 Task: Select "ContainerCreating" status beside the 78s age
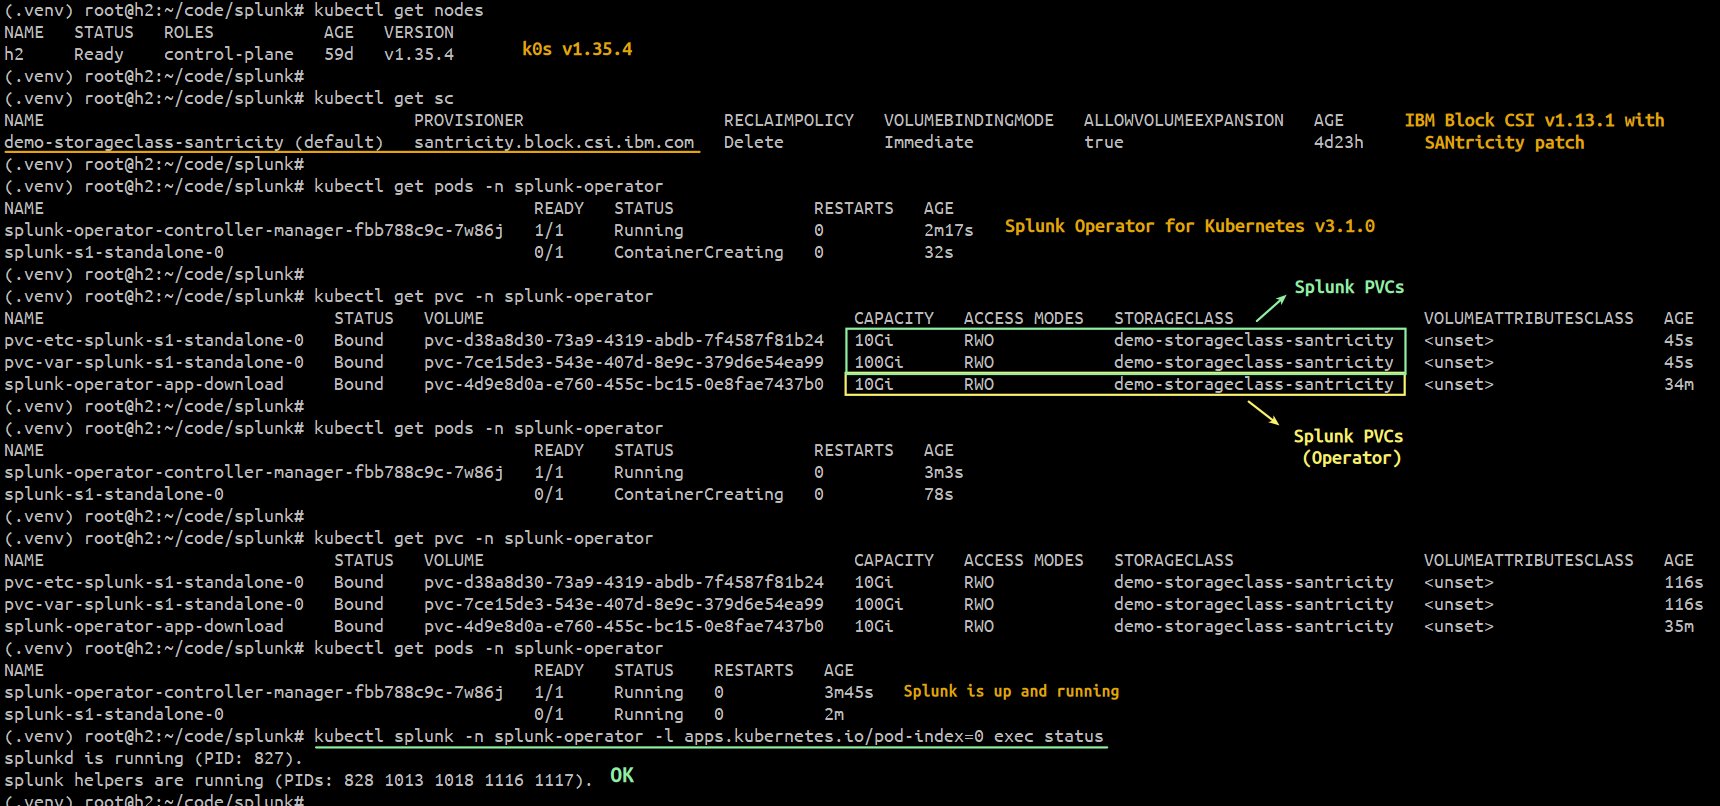(x=699, y=494)
